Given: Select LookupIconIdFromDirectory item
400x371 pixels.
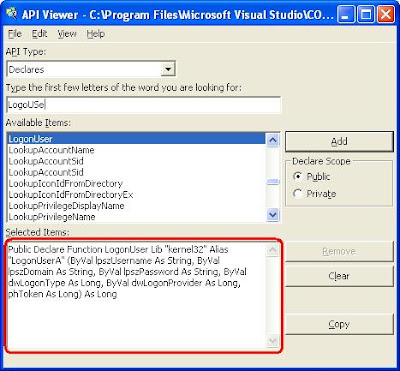Looking at the screenshot, I should 136,183.
